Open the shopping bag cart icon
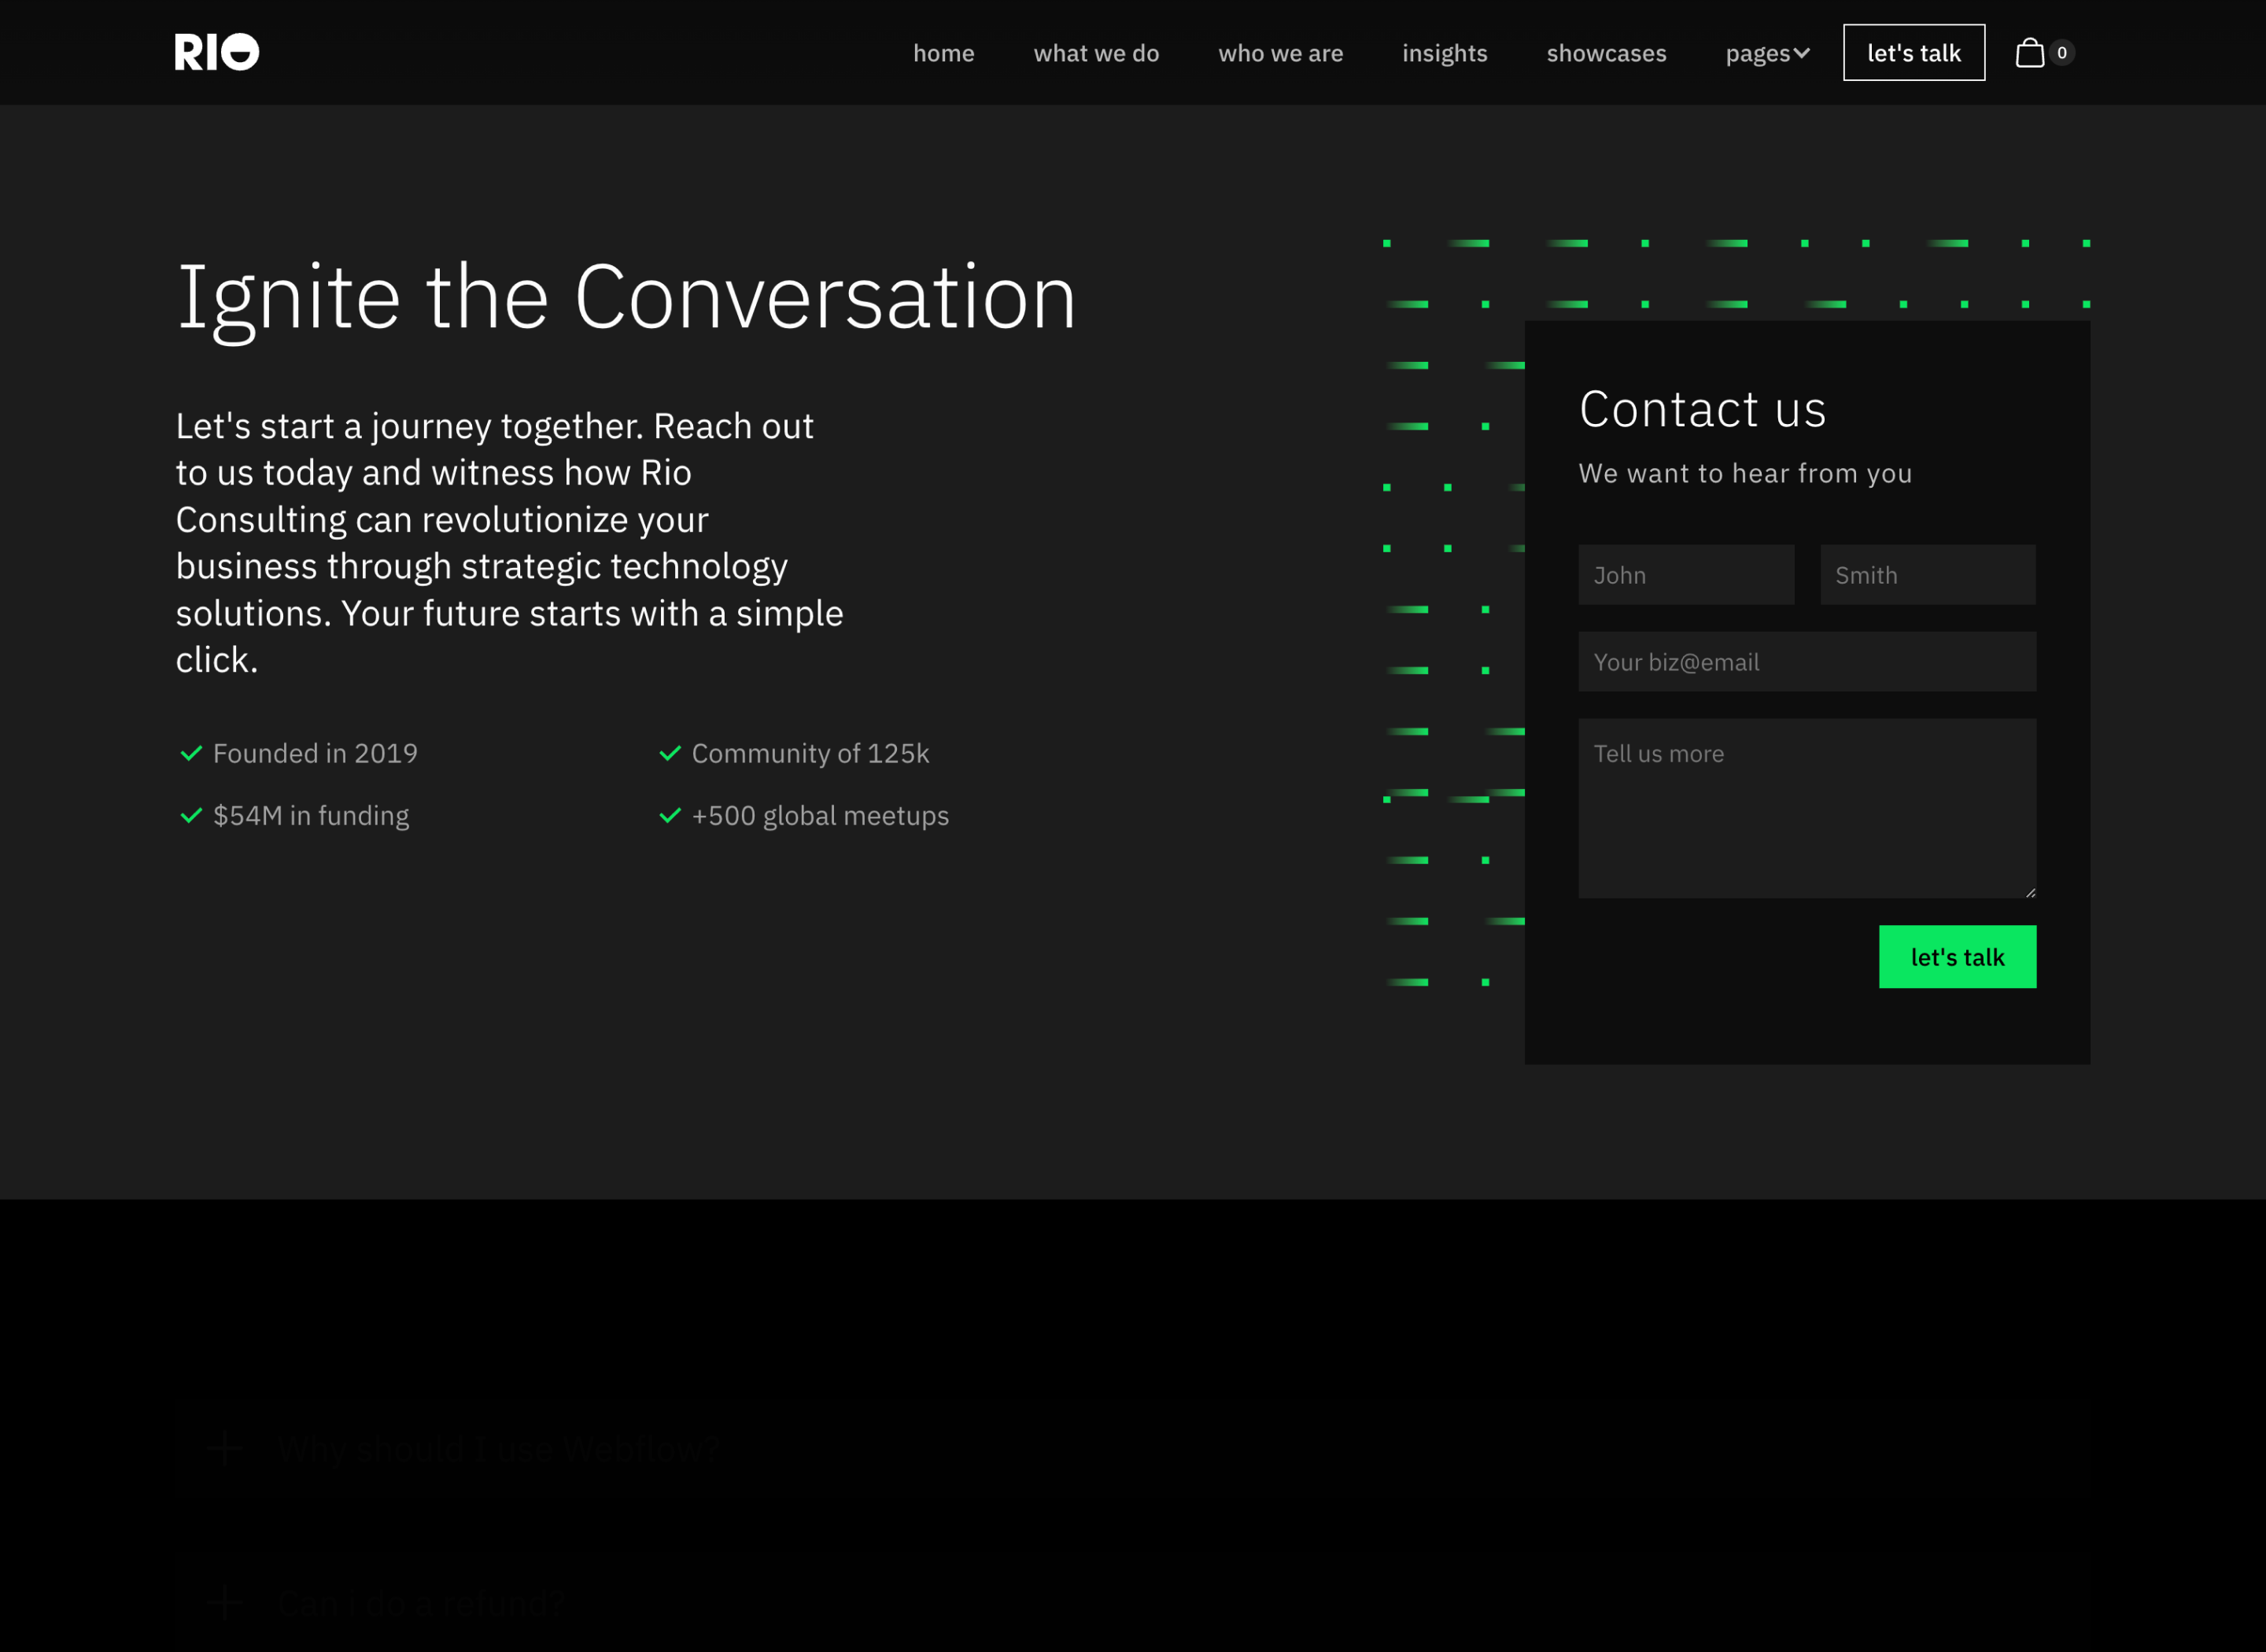 tap(2029, 52)
